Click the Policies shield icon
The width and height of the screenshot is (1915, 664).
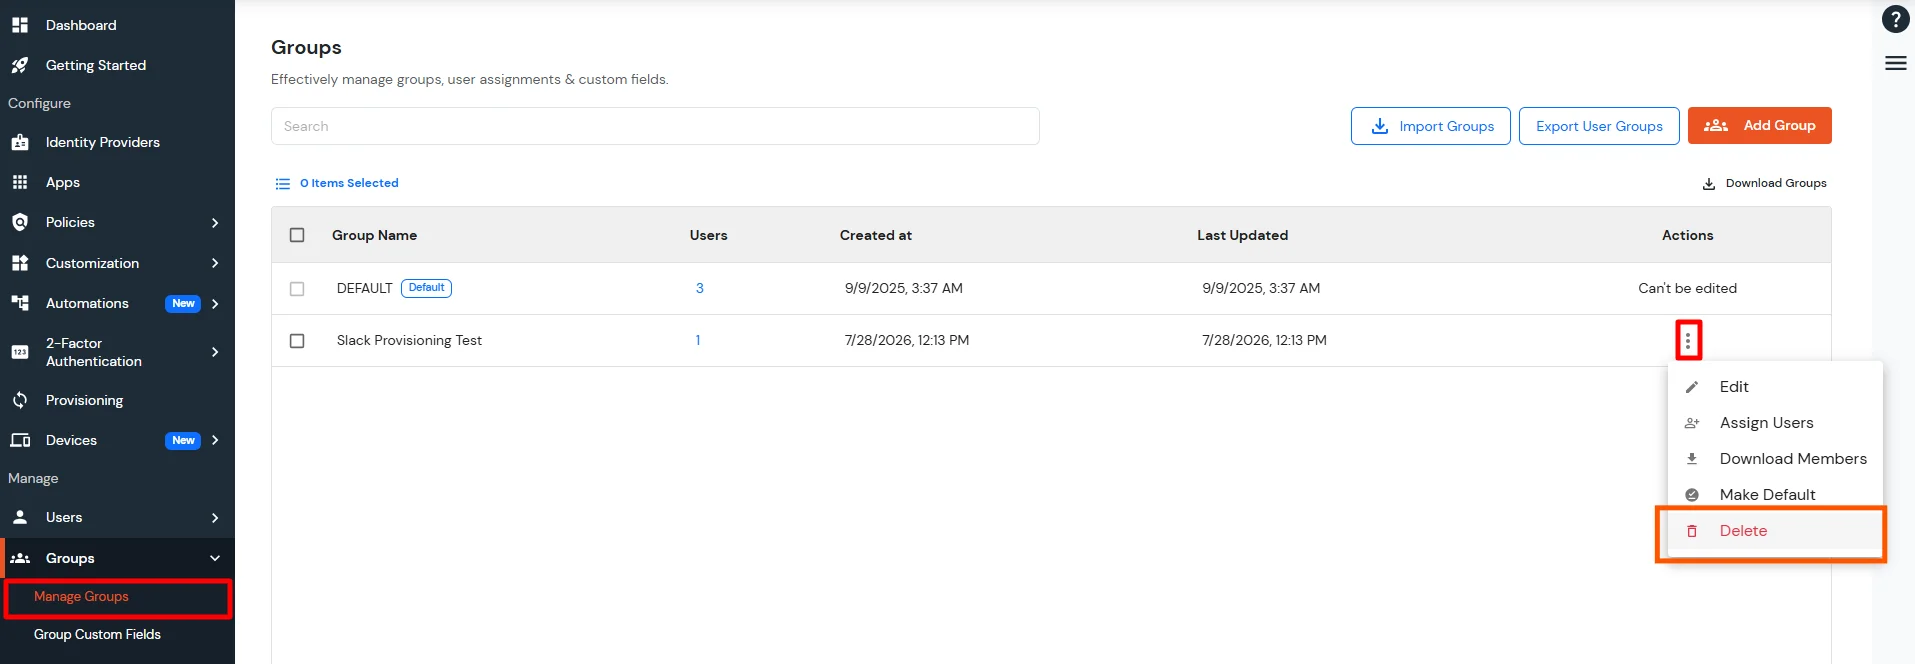coord(20,222)
